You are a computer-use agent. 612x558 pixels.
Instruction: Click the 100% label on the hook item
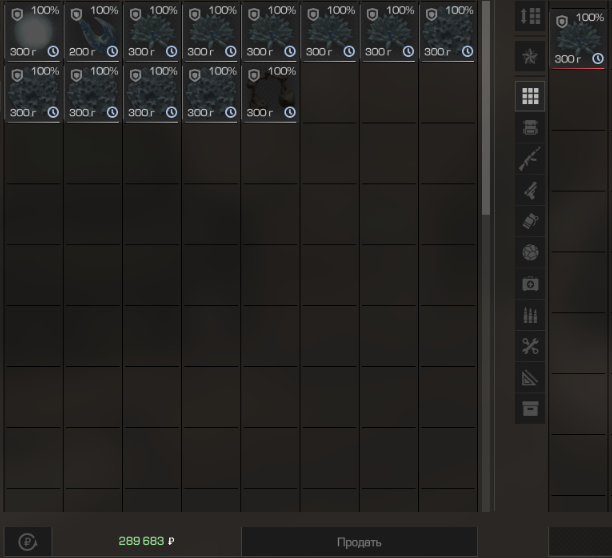click(x=104, y=11)
